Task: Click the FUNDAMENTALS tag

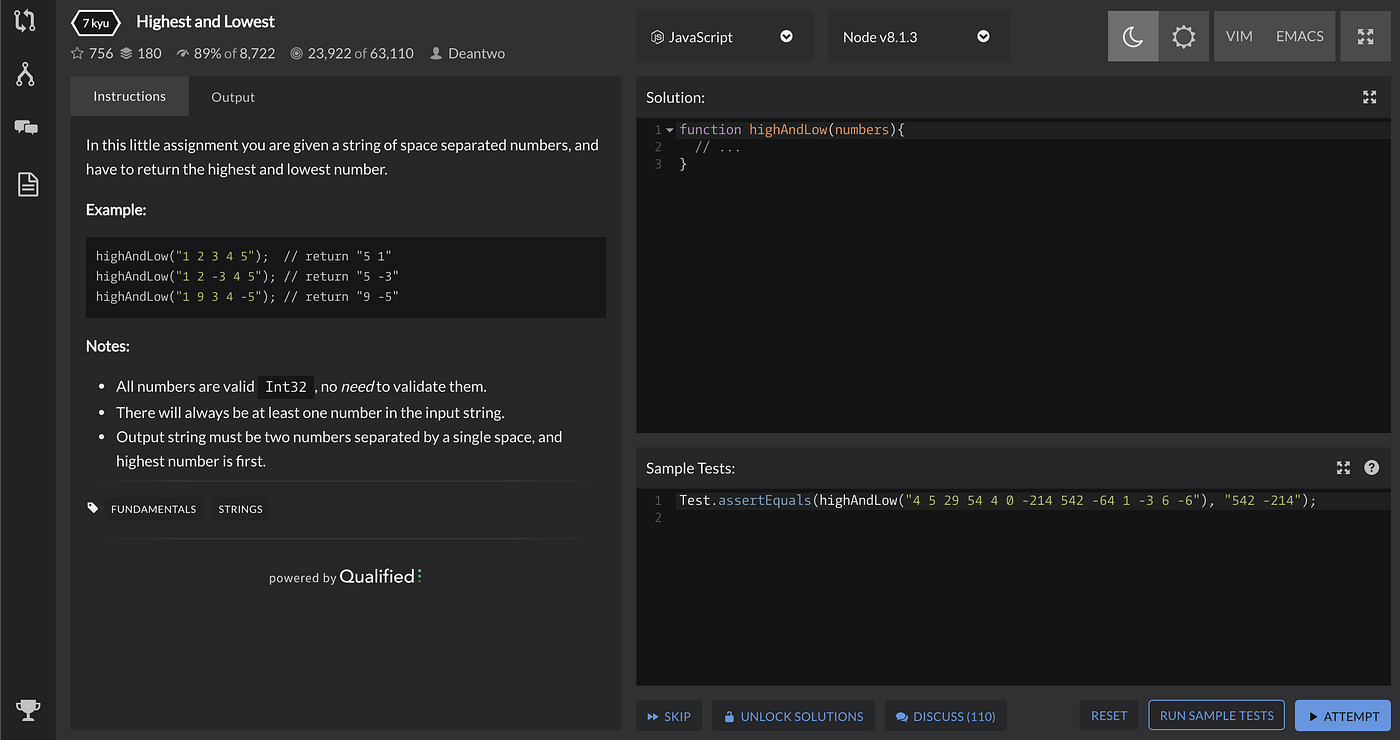Action: click(x=153, y=509)
